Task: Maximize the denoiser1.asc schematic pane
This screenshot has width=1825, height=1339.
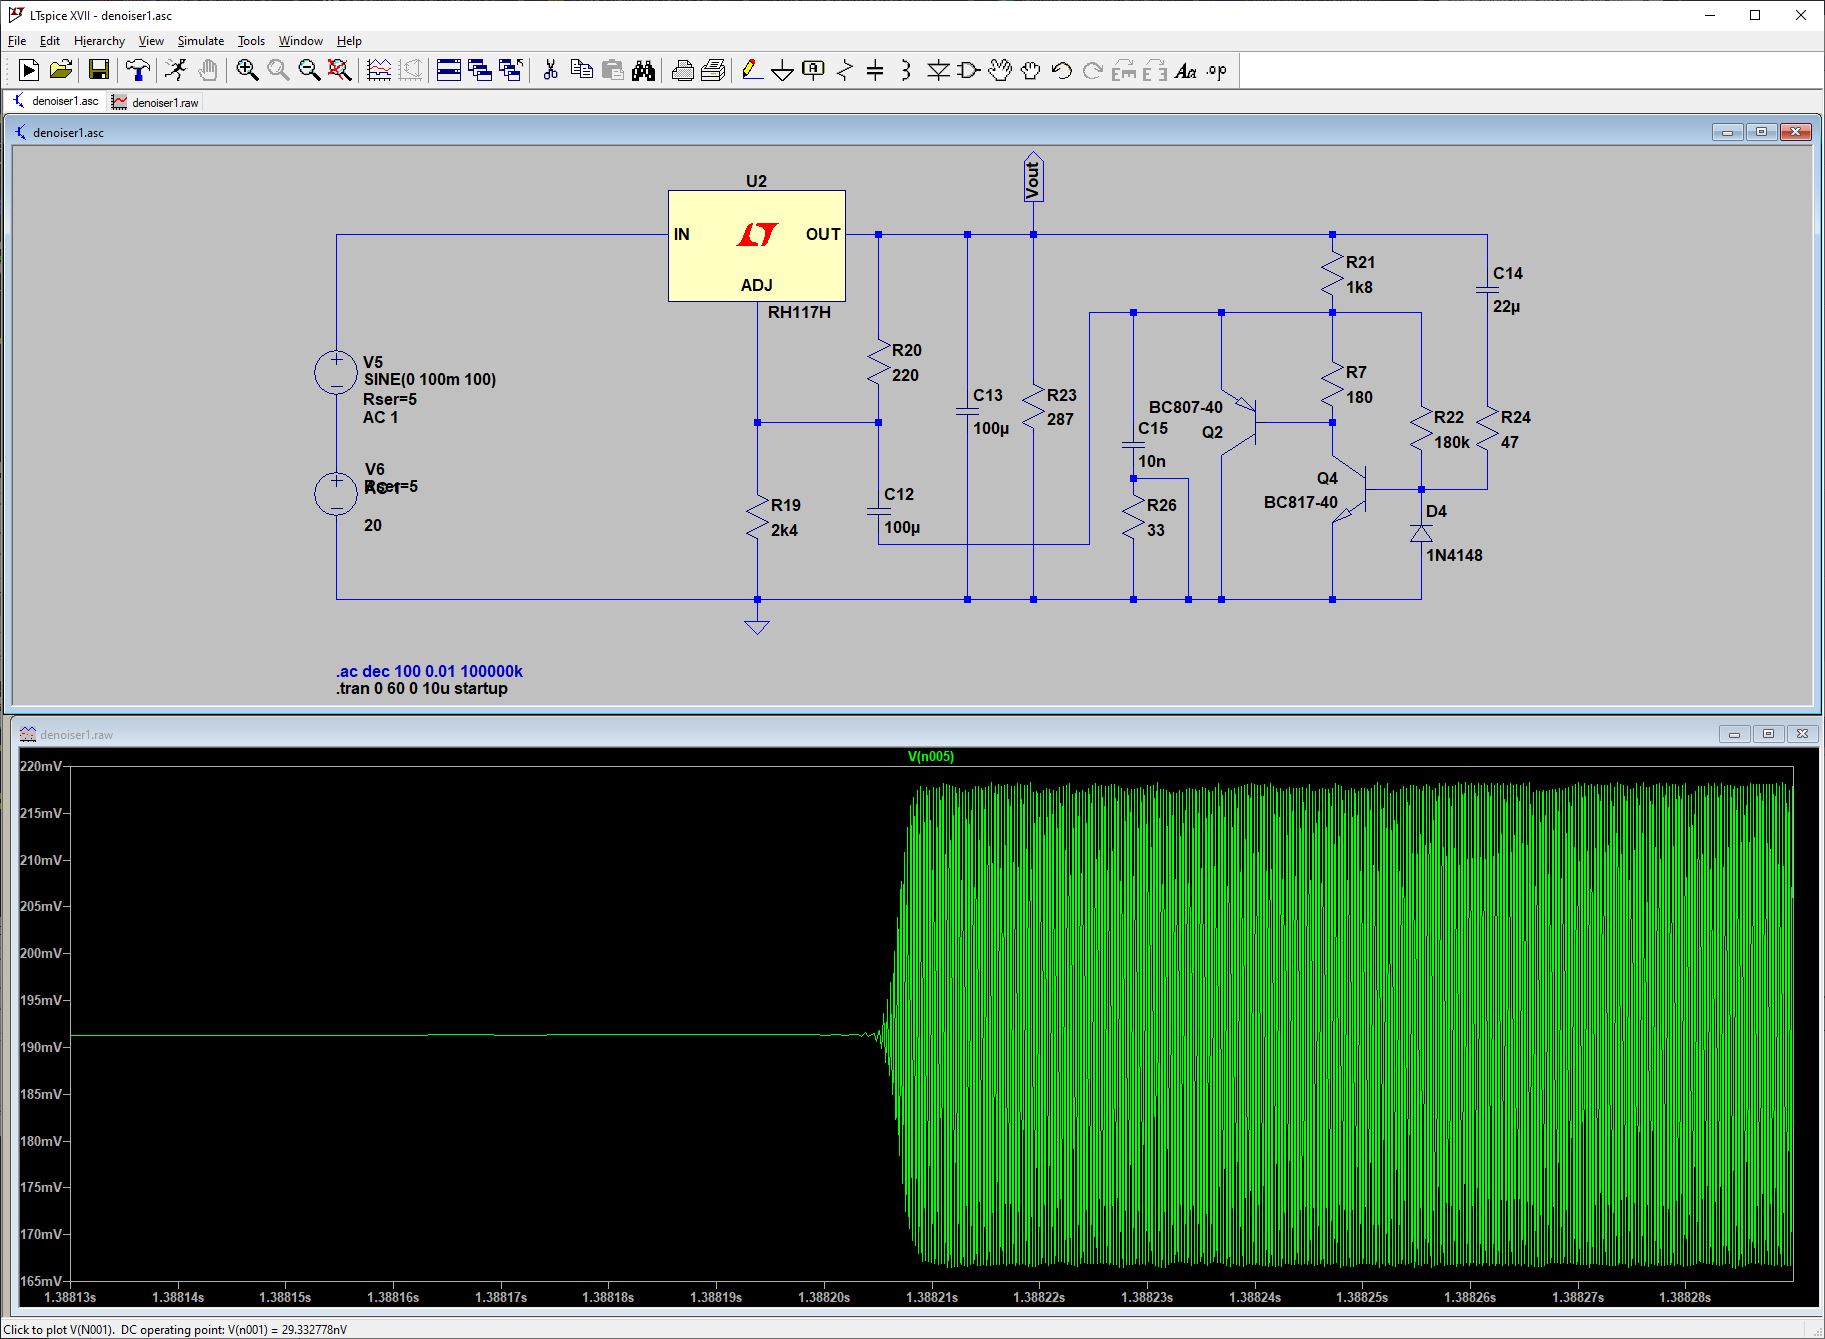Action: pyautogui.click(x=1761, y=132)
